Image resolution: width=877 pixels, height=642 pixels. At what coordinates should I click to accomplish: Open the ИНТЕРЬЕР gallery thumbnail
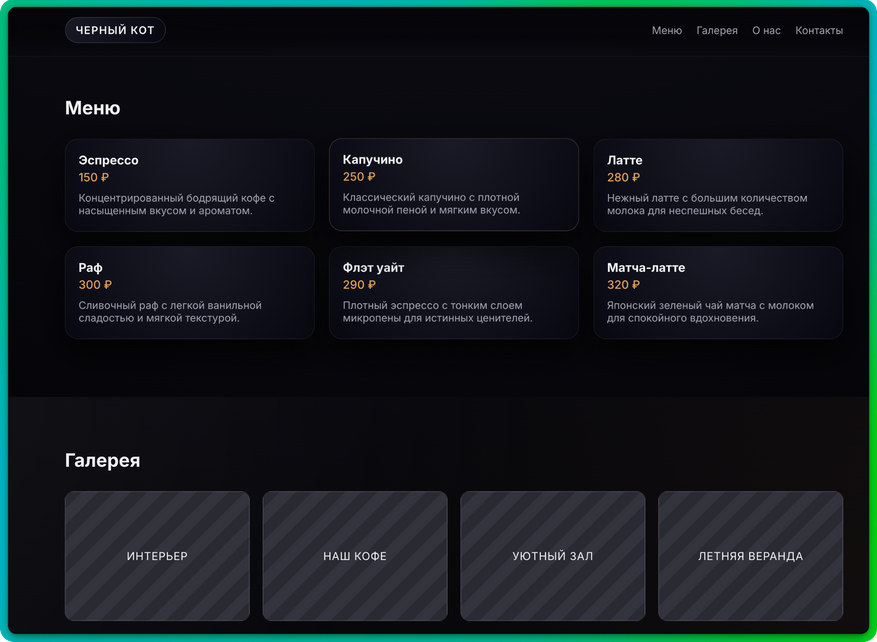[x=157, y=556]
